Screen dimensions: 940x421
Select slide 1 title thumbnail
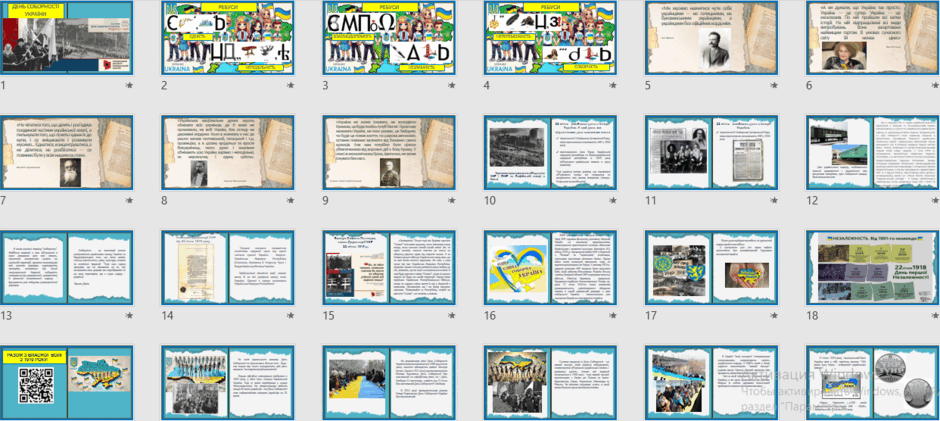pyautogui.click(x=67, y=38)
